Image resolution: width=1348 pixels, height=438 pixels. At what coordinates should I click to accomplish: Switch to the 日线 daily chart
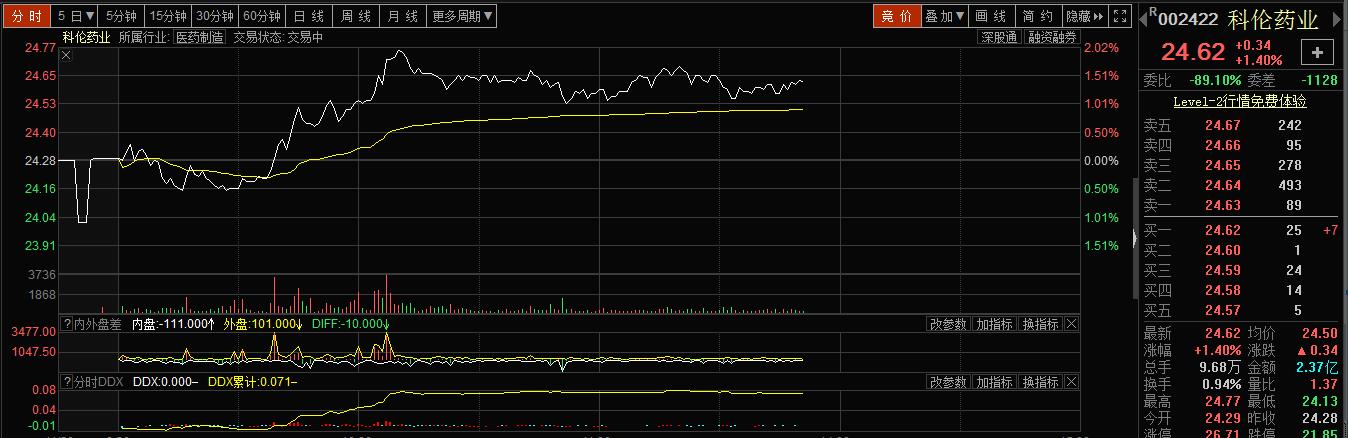(309, 16)
